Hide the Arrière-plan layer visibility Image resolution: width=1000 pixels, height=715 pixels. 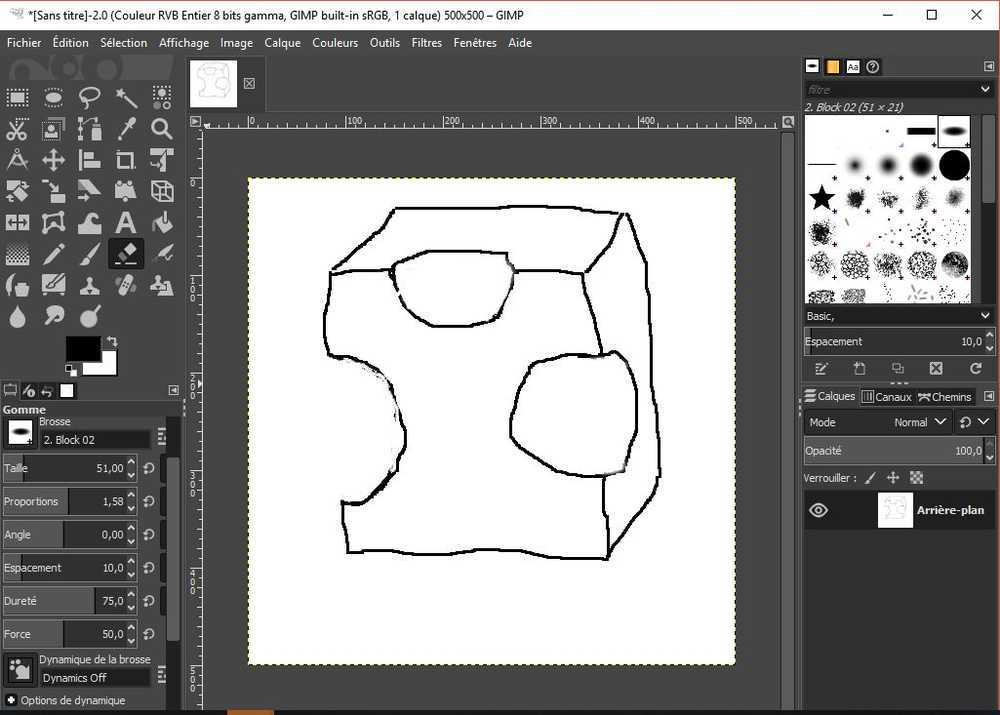coord(818,510)
